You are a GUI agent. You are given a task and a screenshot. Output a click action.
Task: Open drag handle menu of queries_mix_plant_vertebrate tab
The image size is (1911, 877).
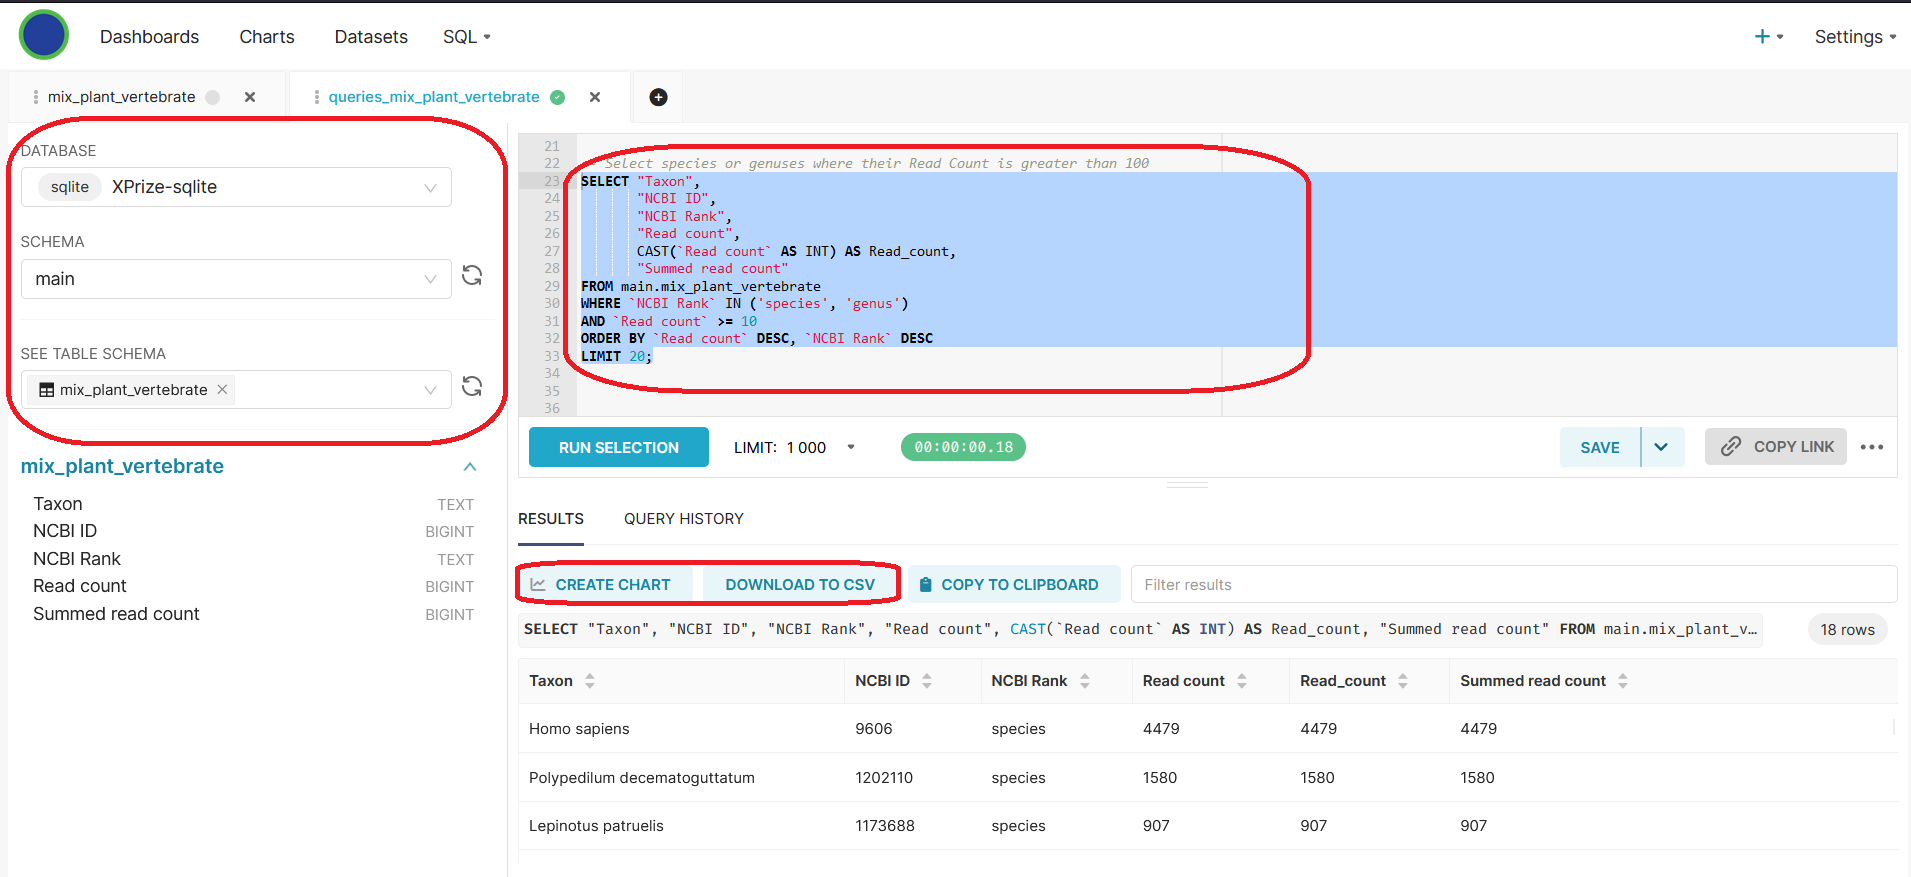(317, 97)
